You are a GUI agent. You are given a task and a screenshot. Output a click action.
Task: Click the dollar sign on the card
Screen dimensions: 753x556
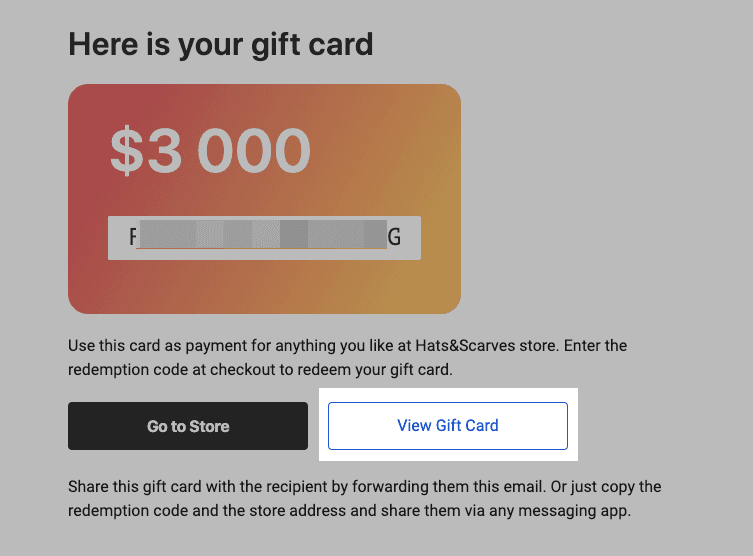[126, 151]
